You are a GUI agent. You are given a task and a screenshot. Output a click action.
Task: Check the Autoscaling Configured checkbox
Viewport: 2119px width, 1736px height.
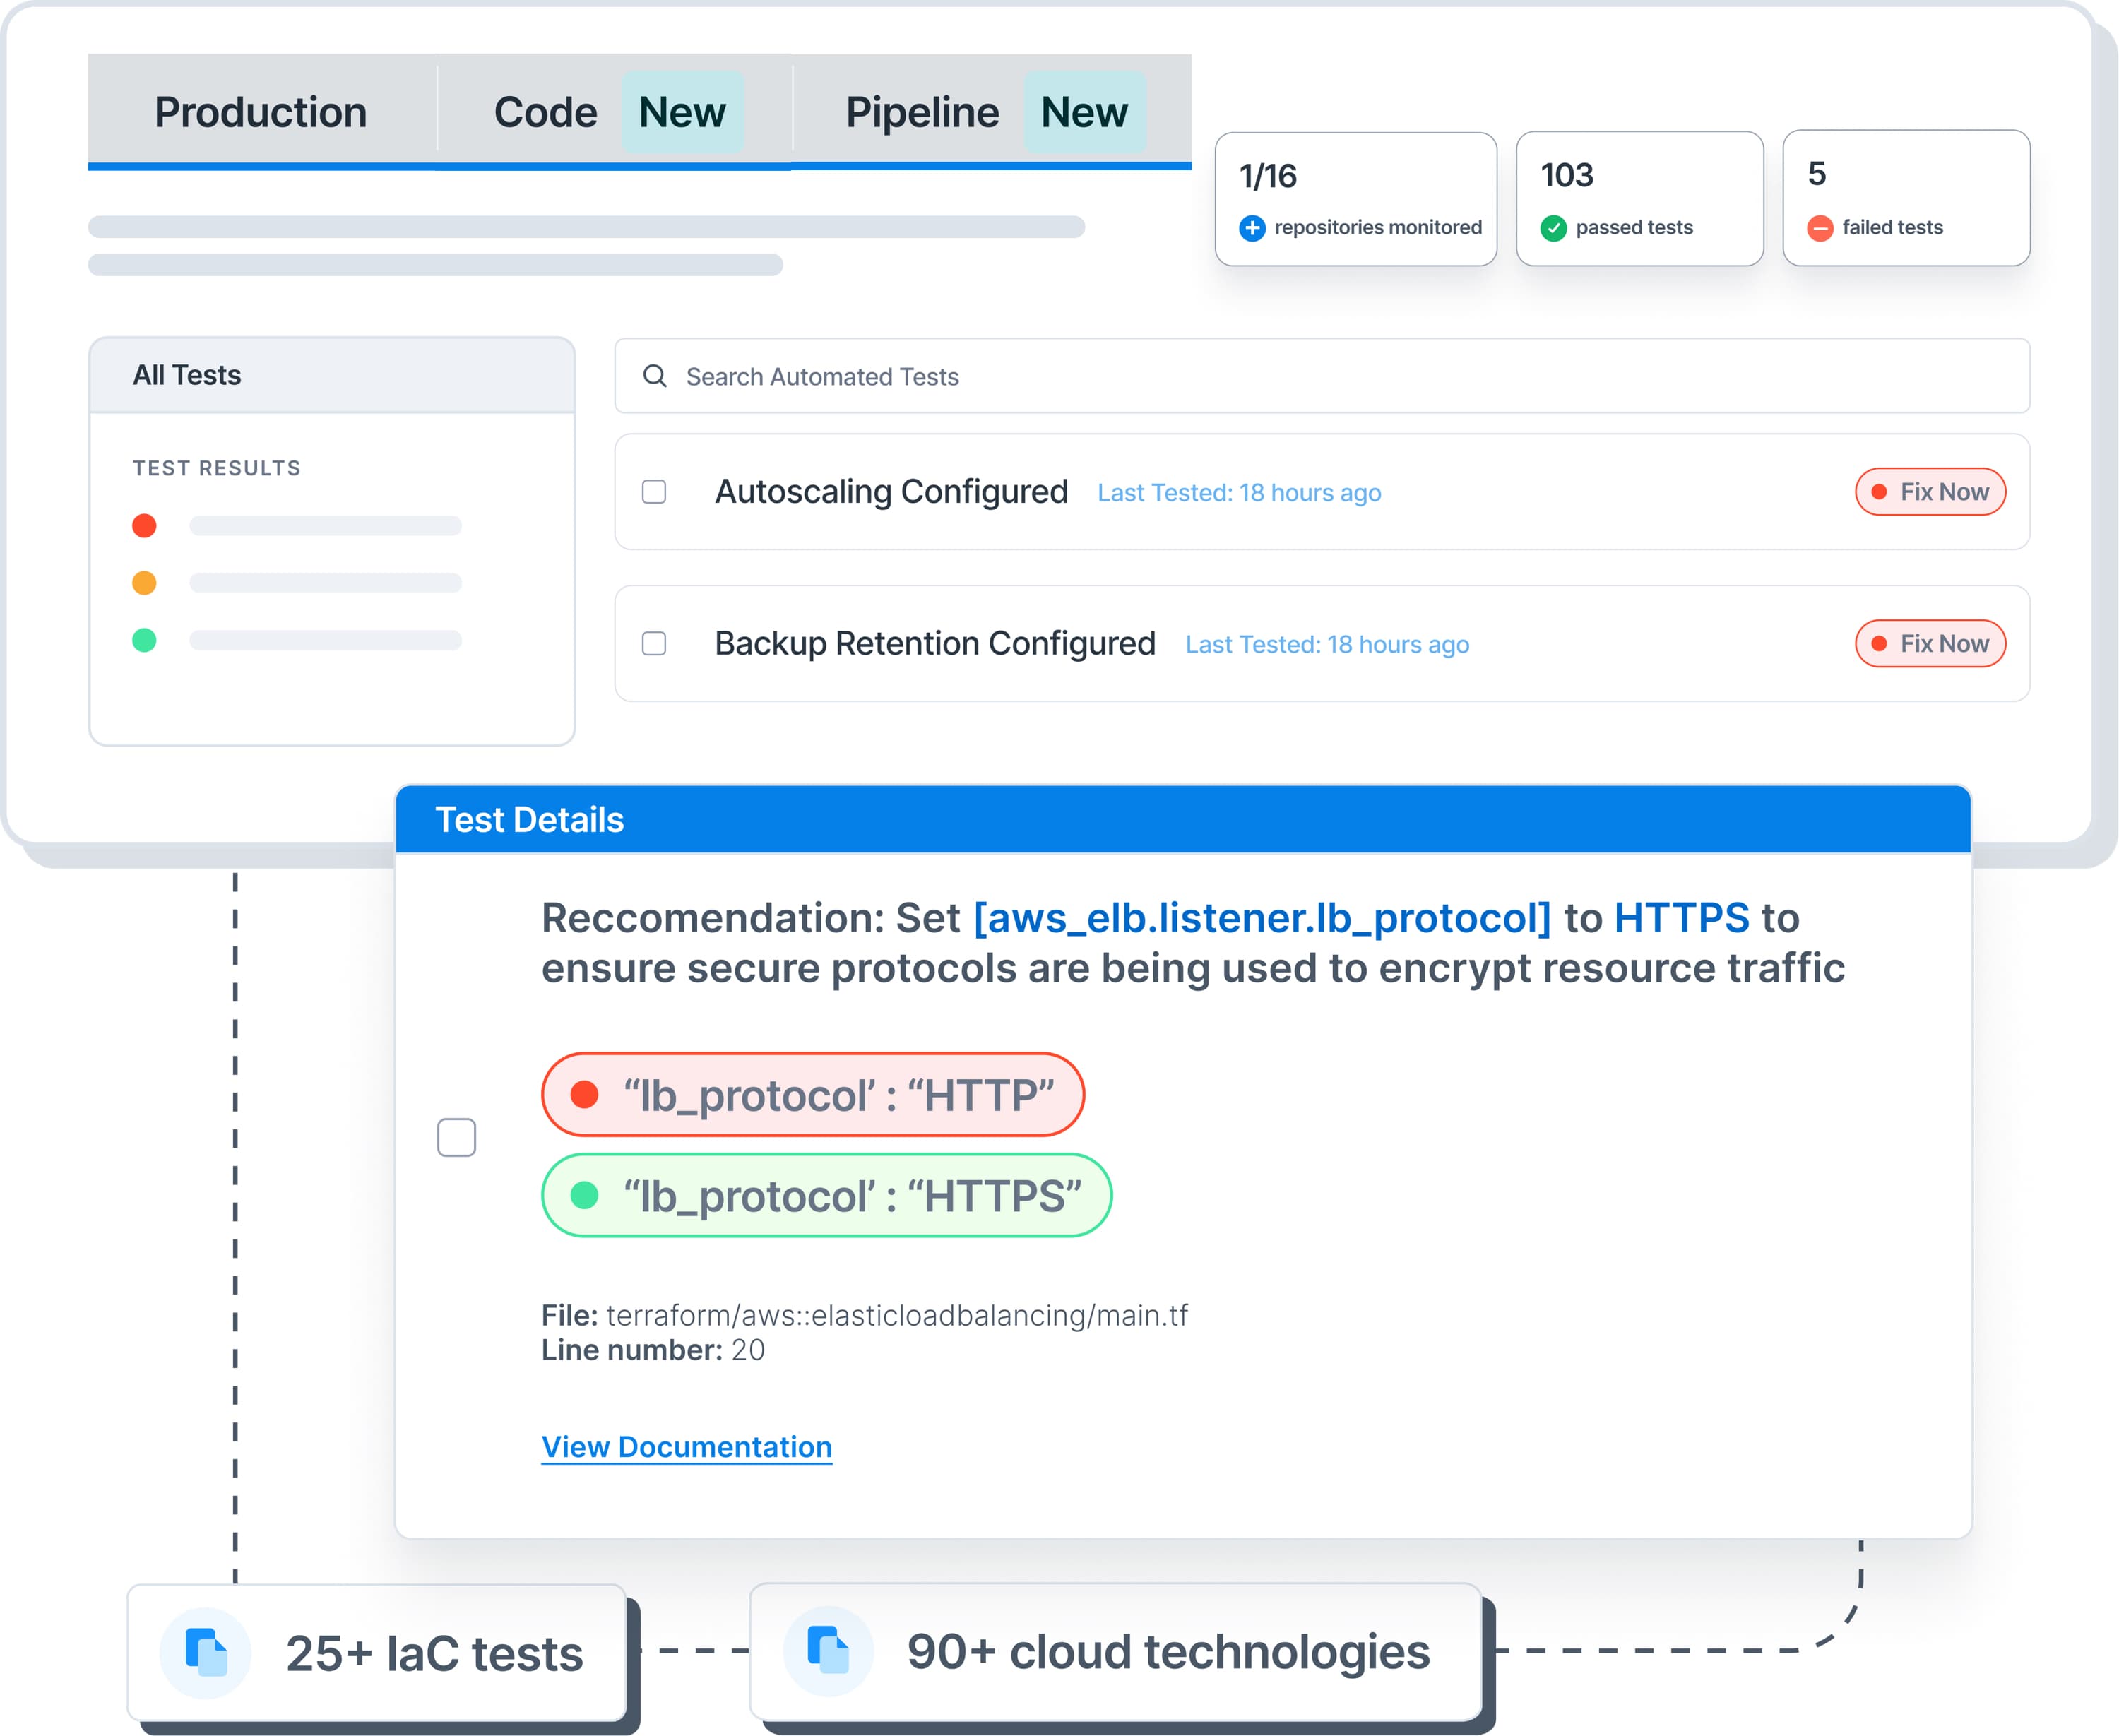pos(656,491)
